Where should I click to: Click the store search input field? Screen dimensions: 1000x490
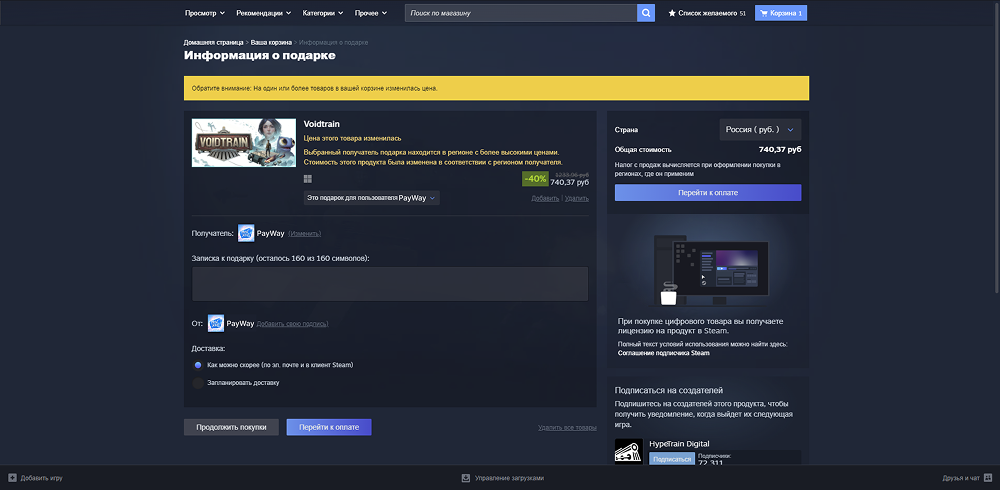coord(520,13)
